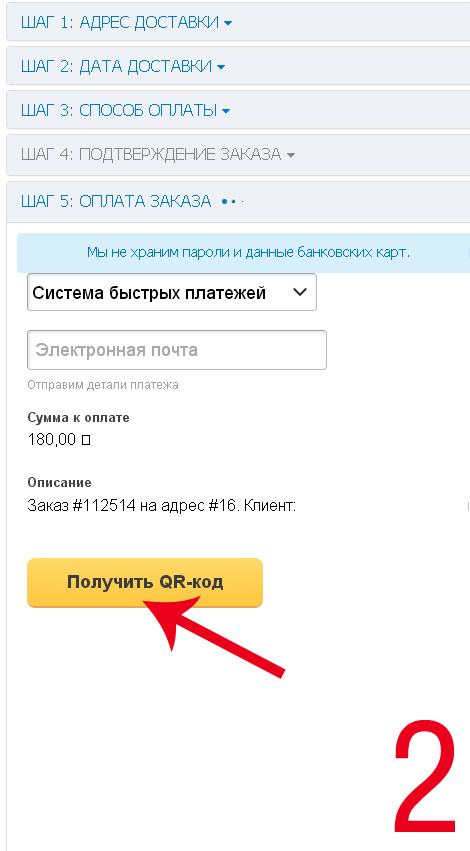470x851 pixels.
Task: Click caret arrow next to АДРЕС ДОСТАВКИ
Action: coord(228,23)
